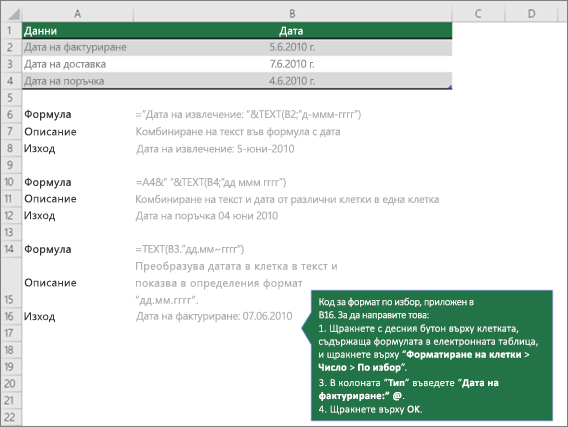Click 'Изход' label in row 16
568x427 pixels.
click(x=39, y=317)
